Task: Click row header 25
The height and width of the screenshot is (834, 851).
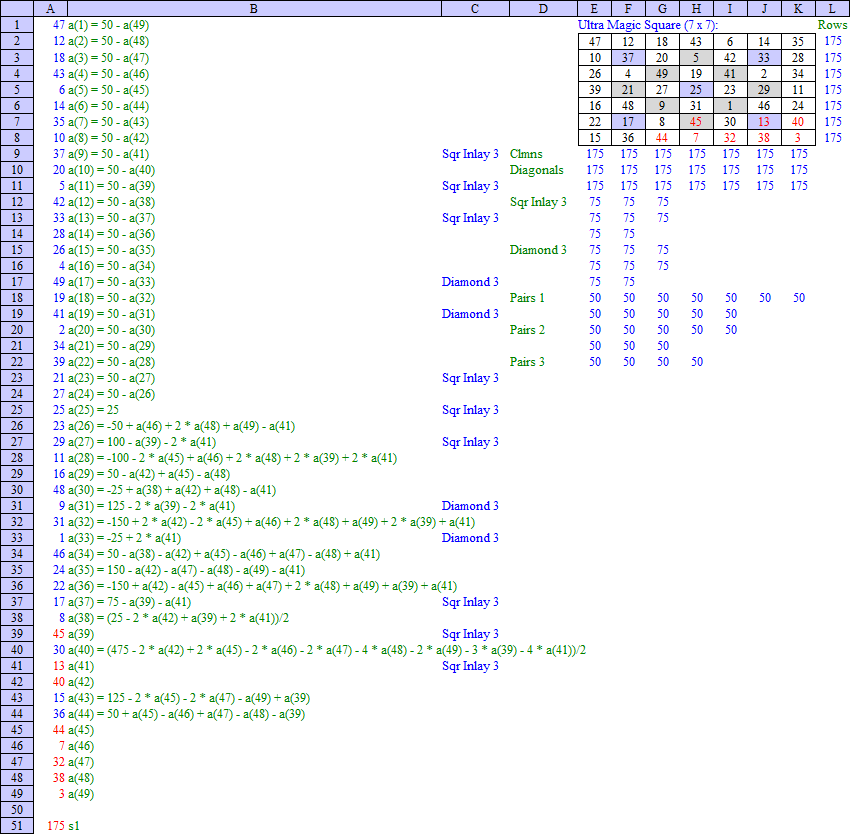Action: coord(17,410)
